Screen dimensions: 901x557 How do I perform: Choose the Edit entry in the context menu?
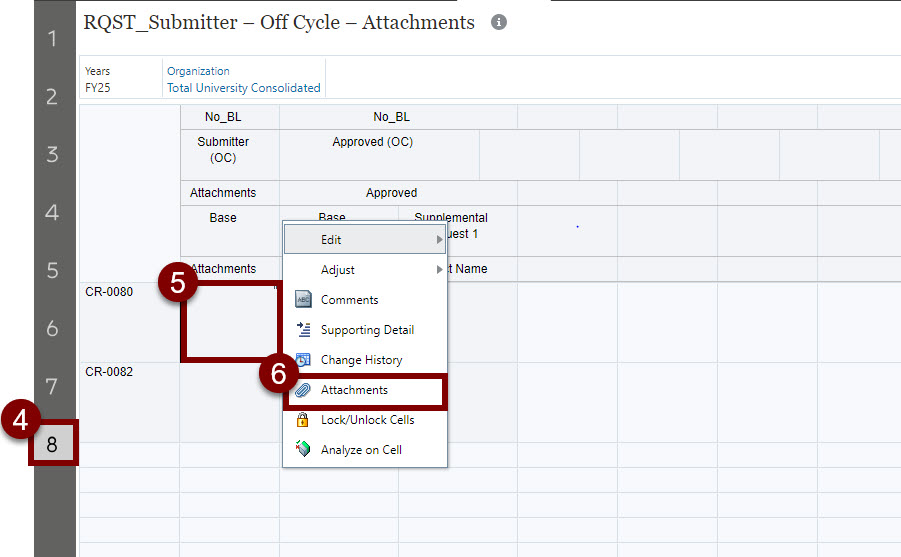click(x=331, y=240)
